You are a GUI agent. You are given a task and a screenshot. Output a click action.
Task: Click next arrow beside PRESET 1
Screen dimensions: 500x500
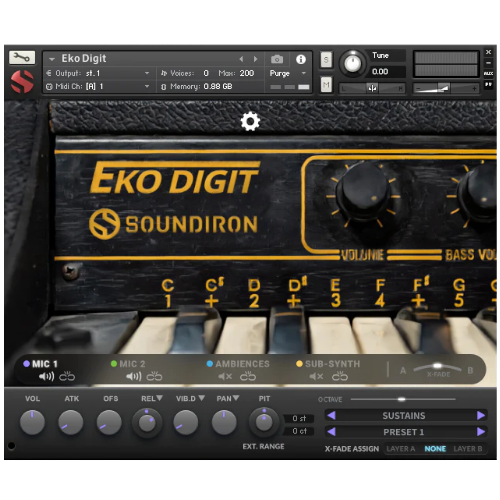point(481,432)
